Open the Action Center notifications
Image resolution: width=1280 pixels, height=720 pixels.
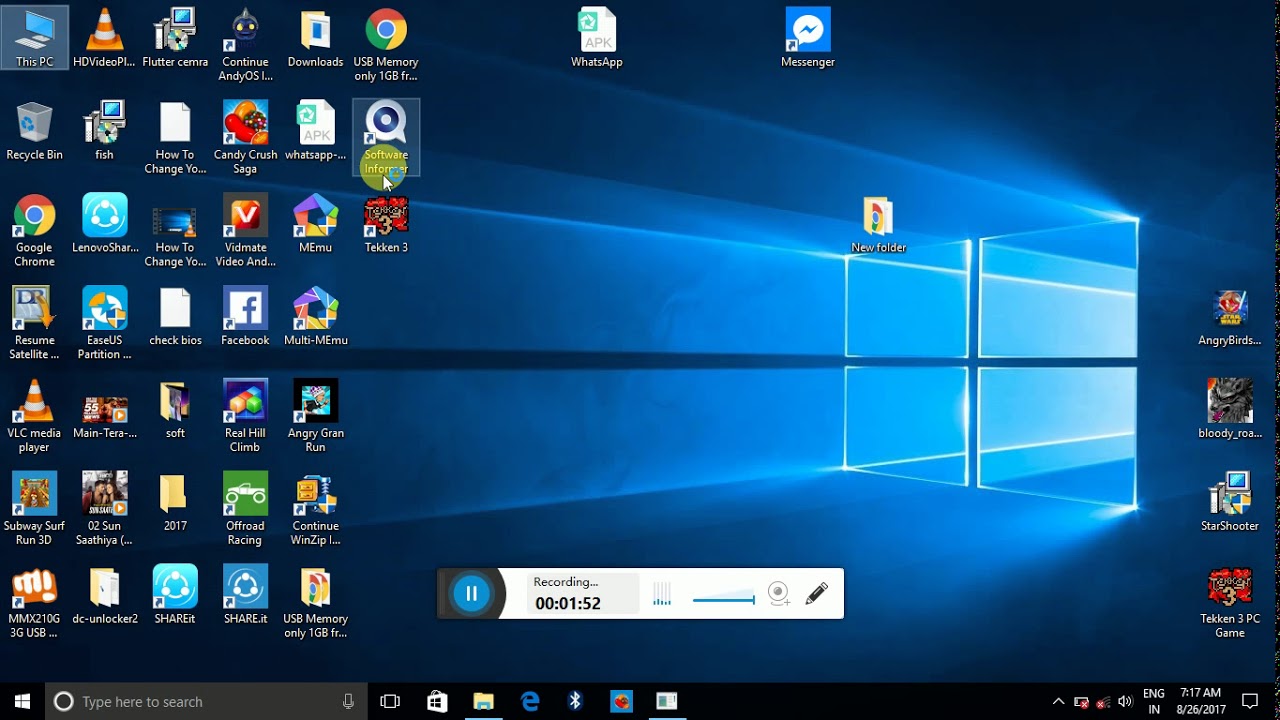pos(1250,701)
